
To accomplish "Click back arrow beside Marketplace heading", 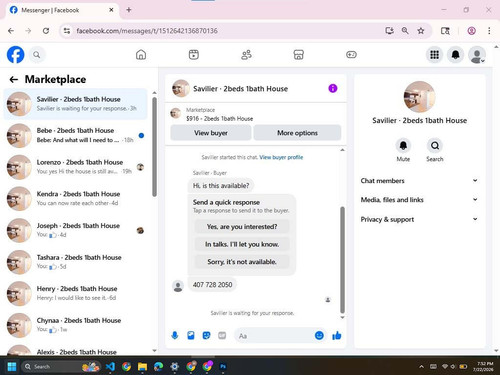I will pyautogui.click(x=14, y=79).
